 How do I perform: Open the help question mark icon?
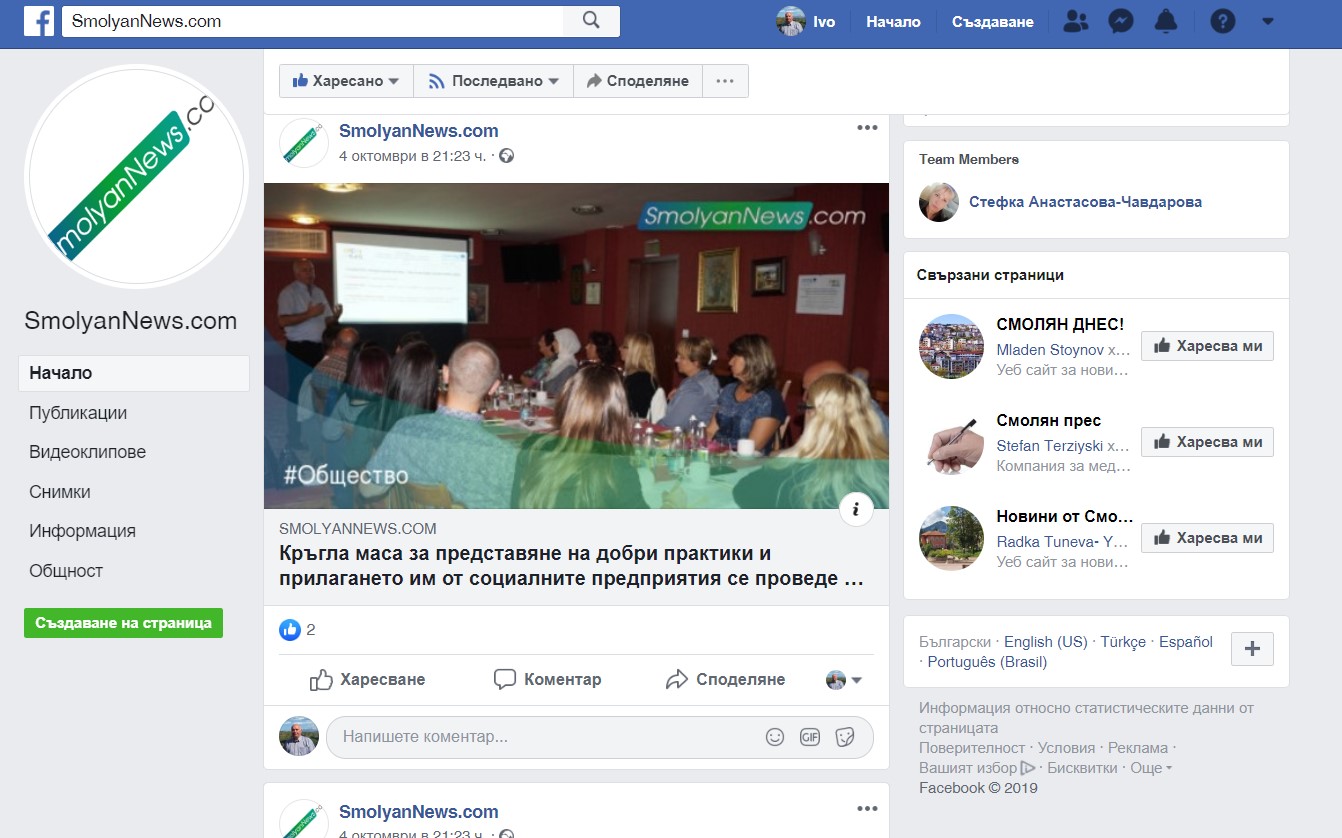point(1222,21)
